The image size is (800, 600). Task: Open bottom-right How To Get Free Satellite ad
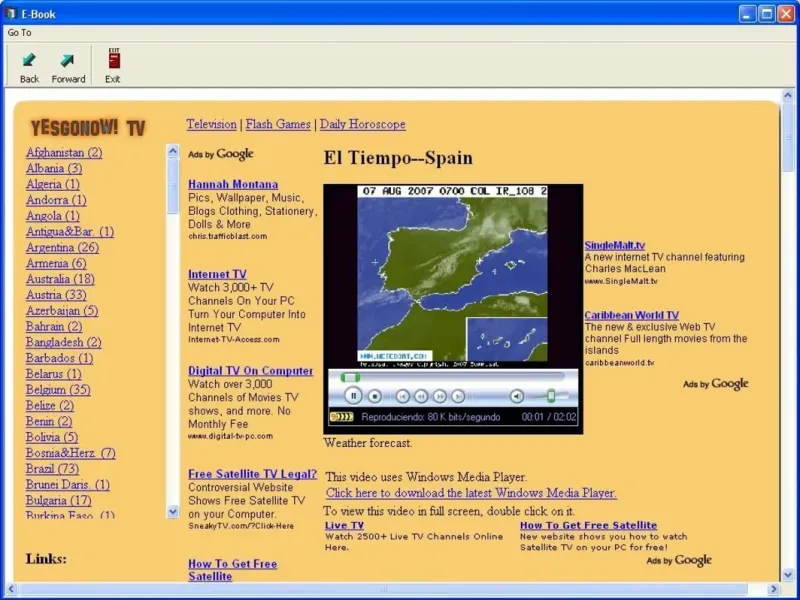(x=588, y=525)
